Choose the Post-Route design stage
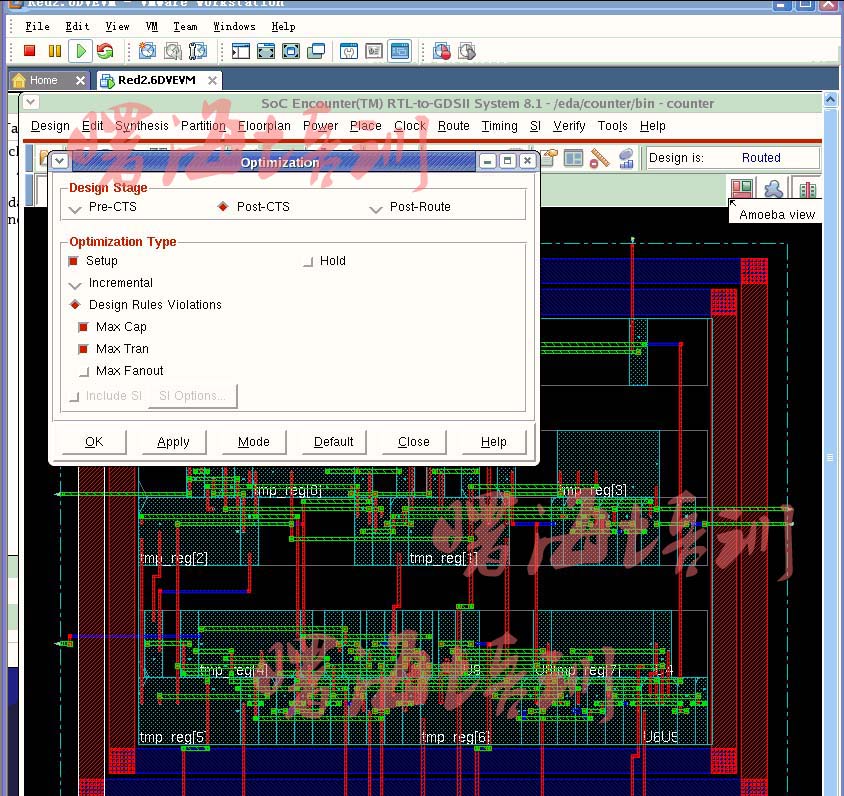Screen dimensions: 844x796 coord(377,207)
